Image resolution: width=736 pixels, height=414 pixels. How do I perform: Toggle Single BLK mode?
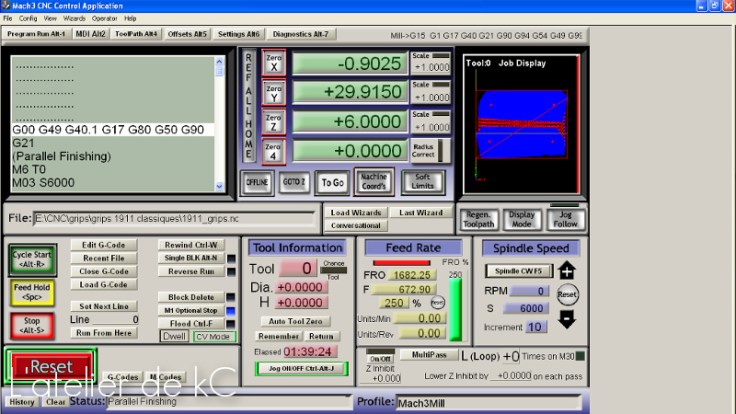[189, 258]
